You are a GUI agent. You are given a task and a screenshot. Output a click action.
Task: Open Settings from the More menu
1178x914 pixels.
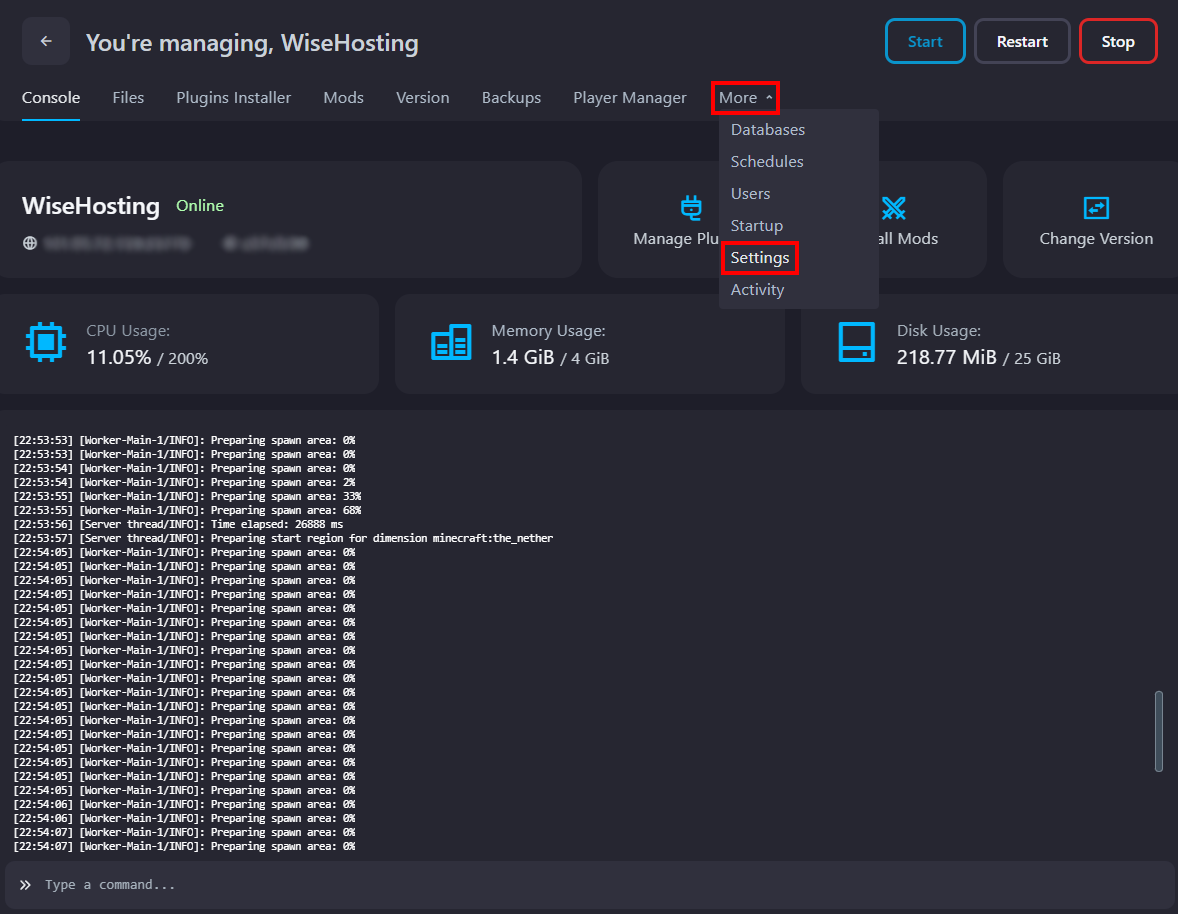coord(759,257)
